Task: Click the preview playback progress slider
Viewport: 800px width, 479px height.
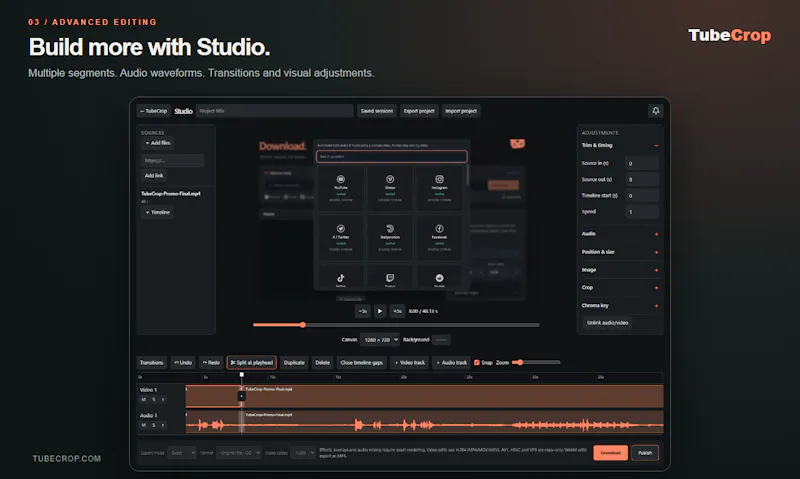Action: pos(396,325)
